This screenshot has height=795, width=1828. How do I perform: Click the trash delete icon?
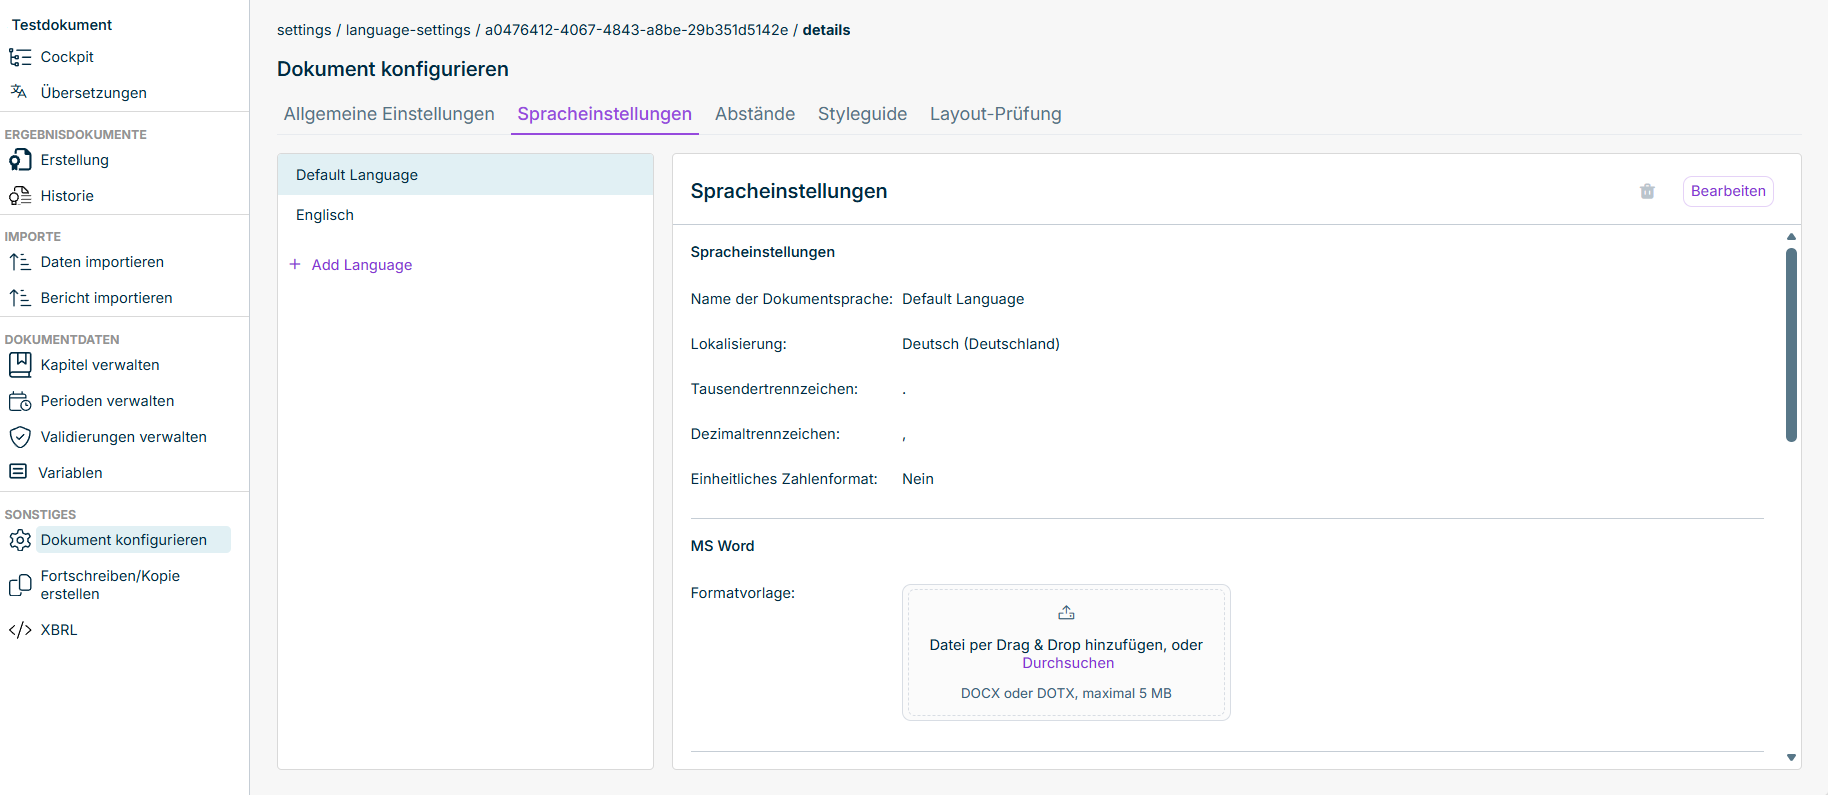pyautogui.click(x=1647, y=191)
